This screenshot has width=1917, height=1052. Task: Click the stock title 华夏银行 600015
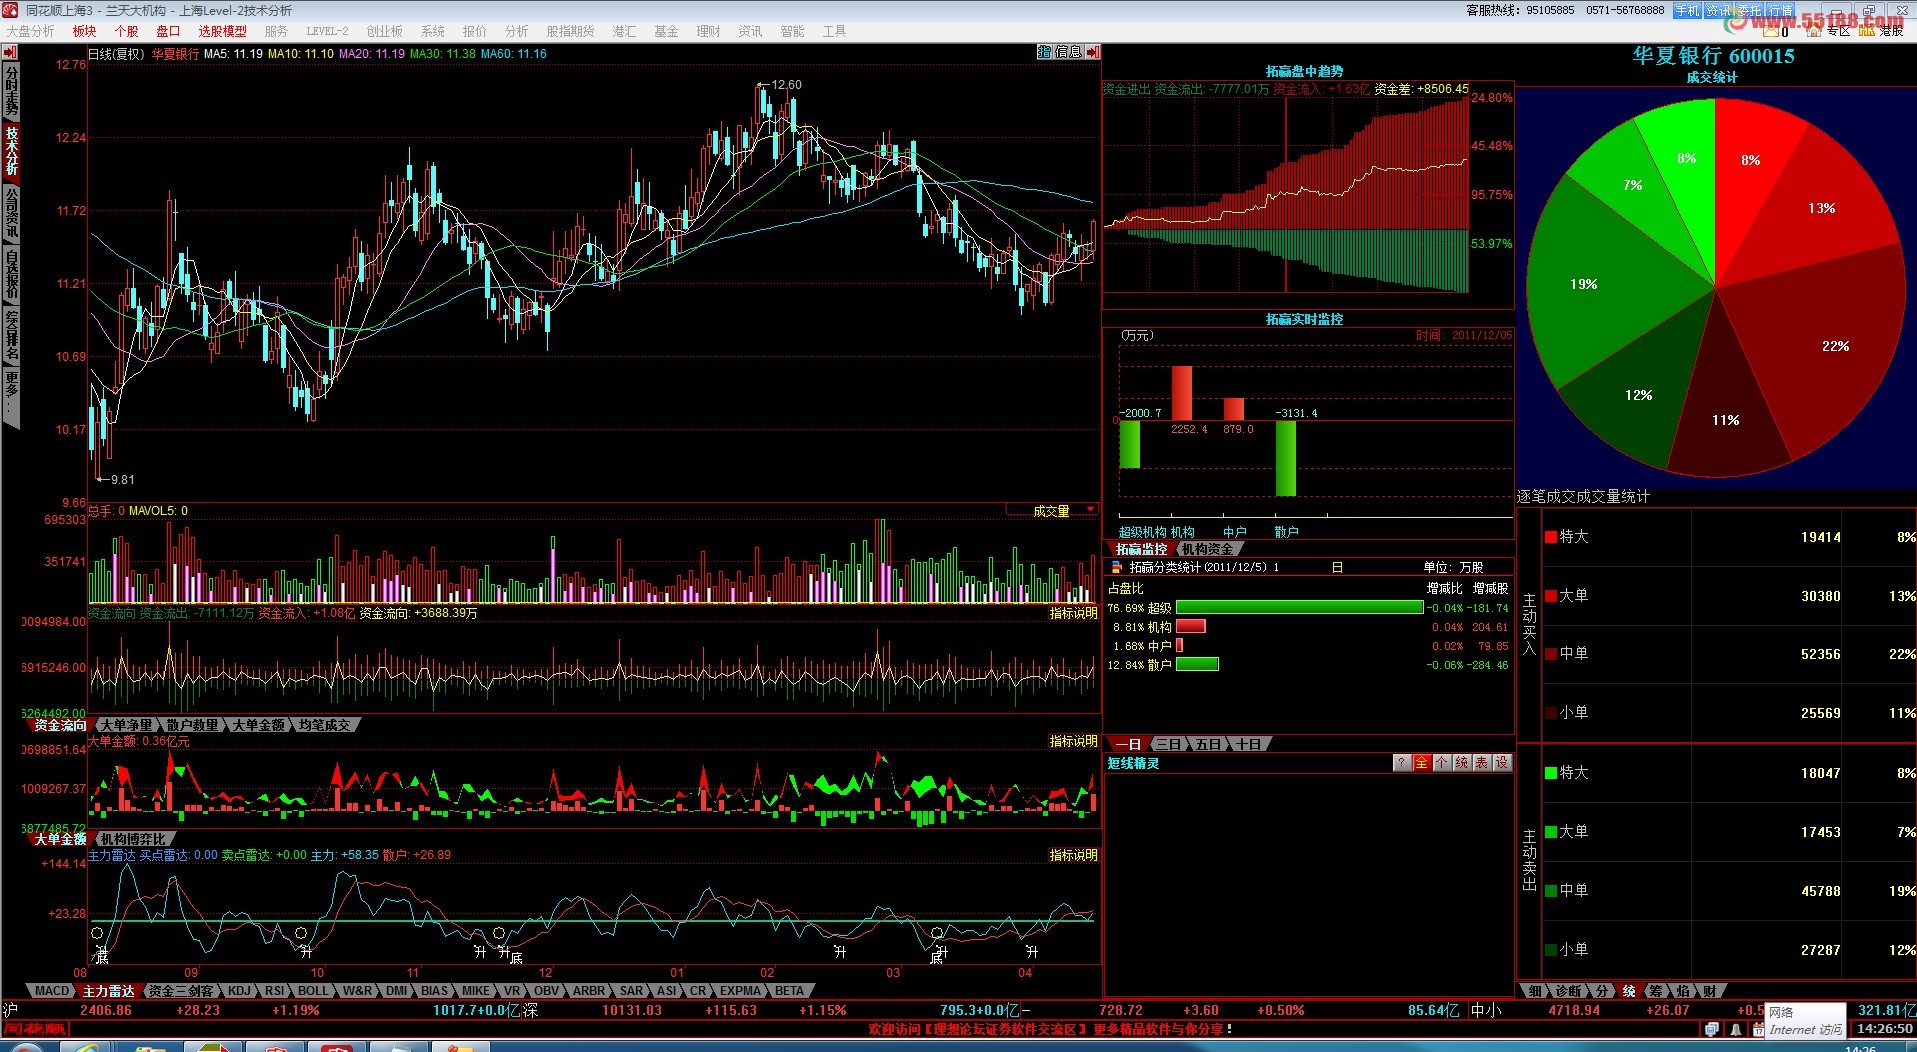tap(1713, 56)
